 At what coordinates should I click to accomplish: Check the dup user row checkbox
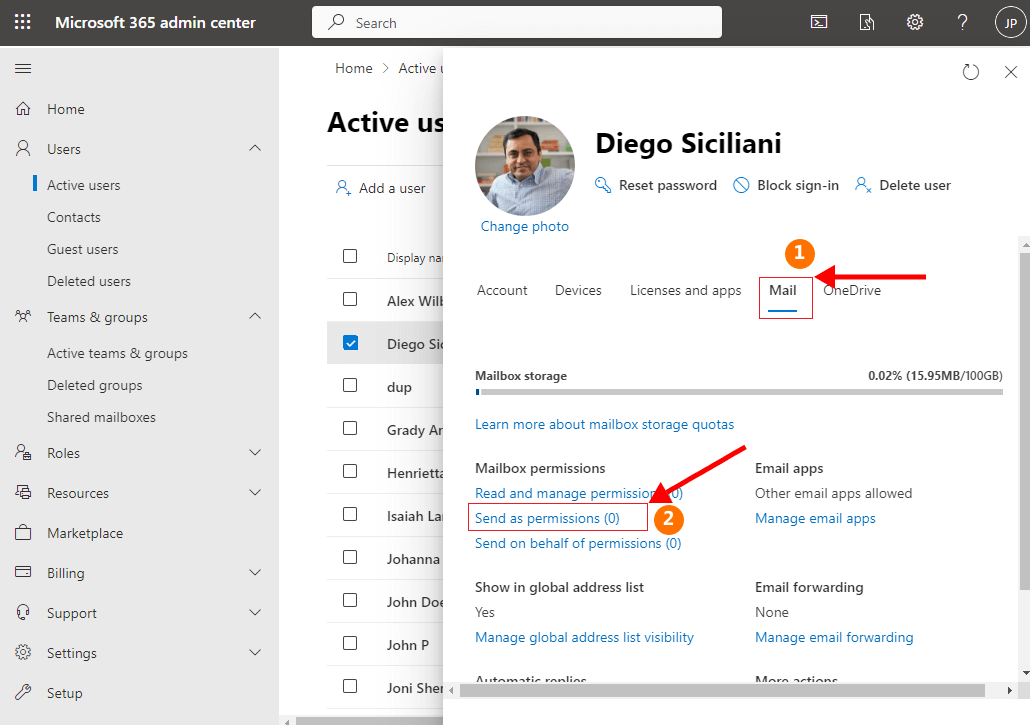click(350, 385)
